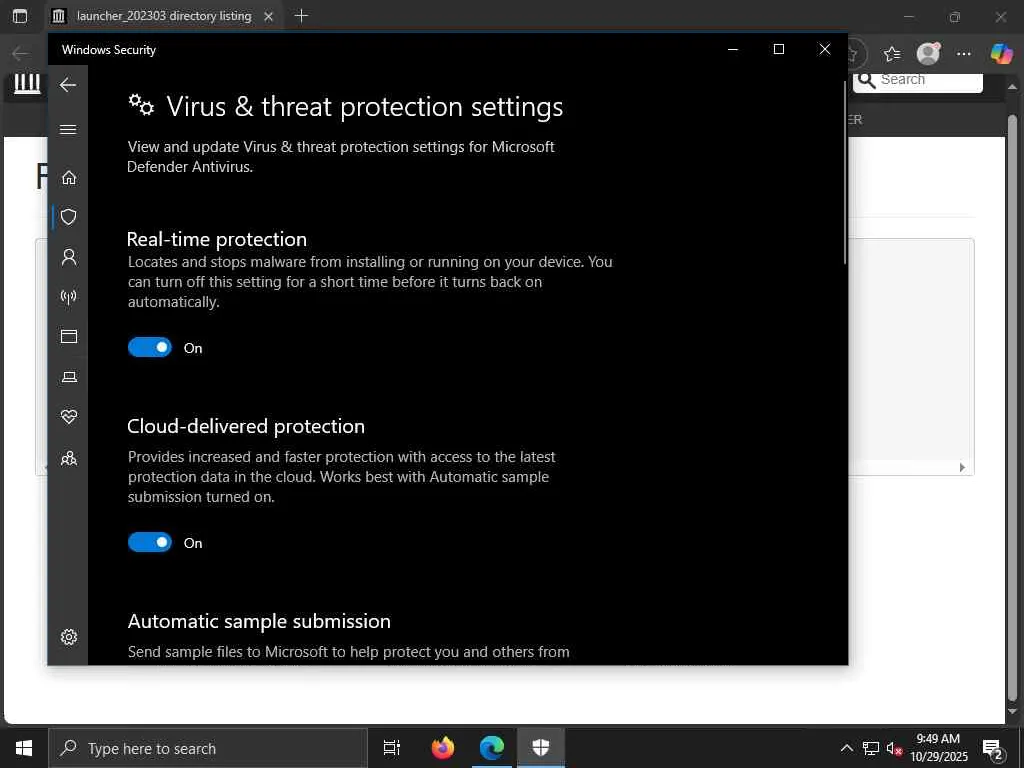Viewport: 1024px width, 768px height.
Task: Click the Windows Security window scrollbar
Action: [844, 171]
